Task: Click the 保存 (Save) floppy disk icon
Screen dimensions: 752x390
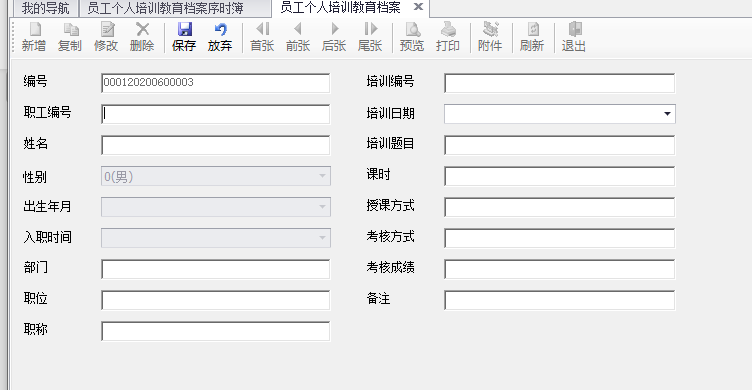Action: click(x=184, y=29)
